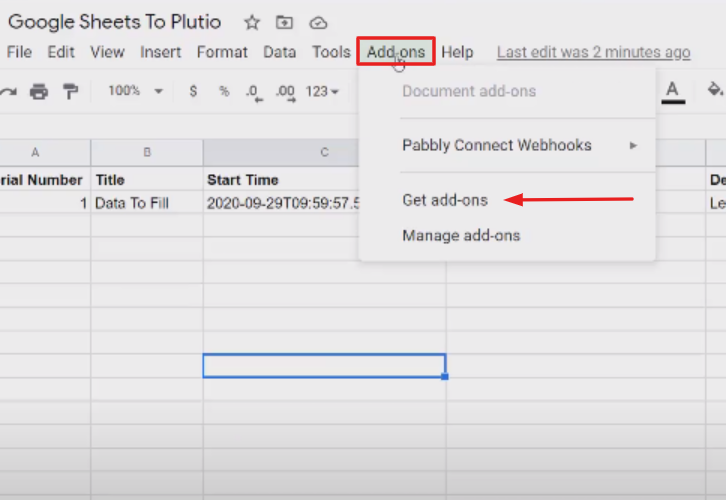Choose Manage add-ons from menu
This screenshot has width=726, height=500.
461,236
